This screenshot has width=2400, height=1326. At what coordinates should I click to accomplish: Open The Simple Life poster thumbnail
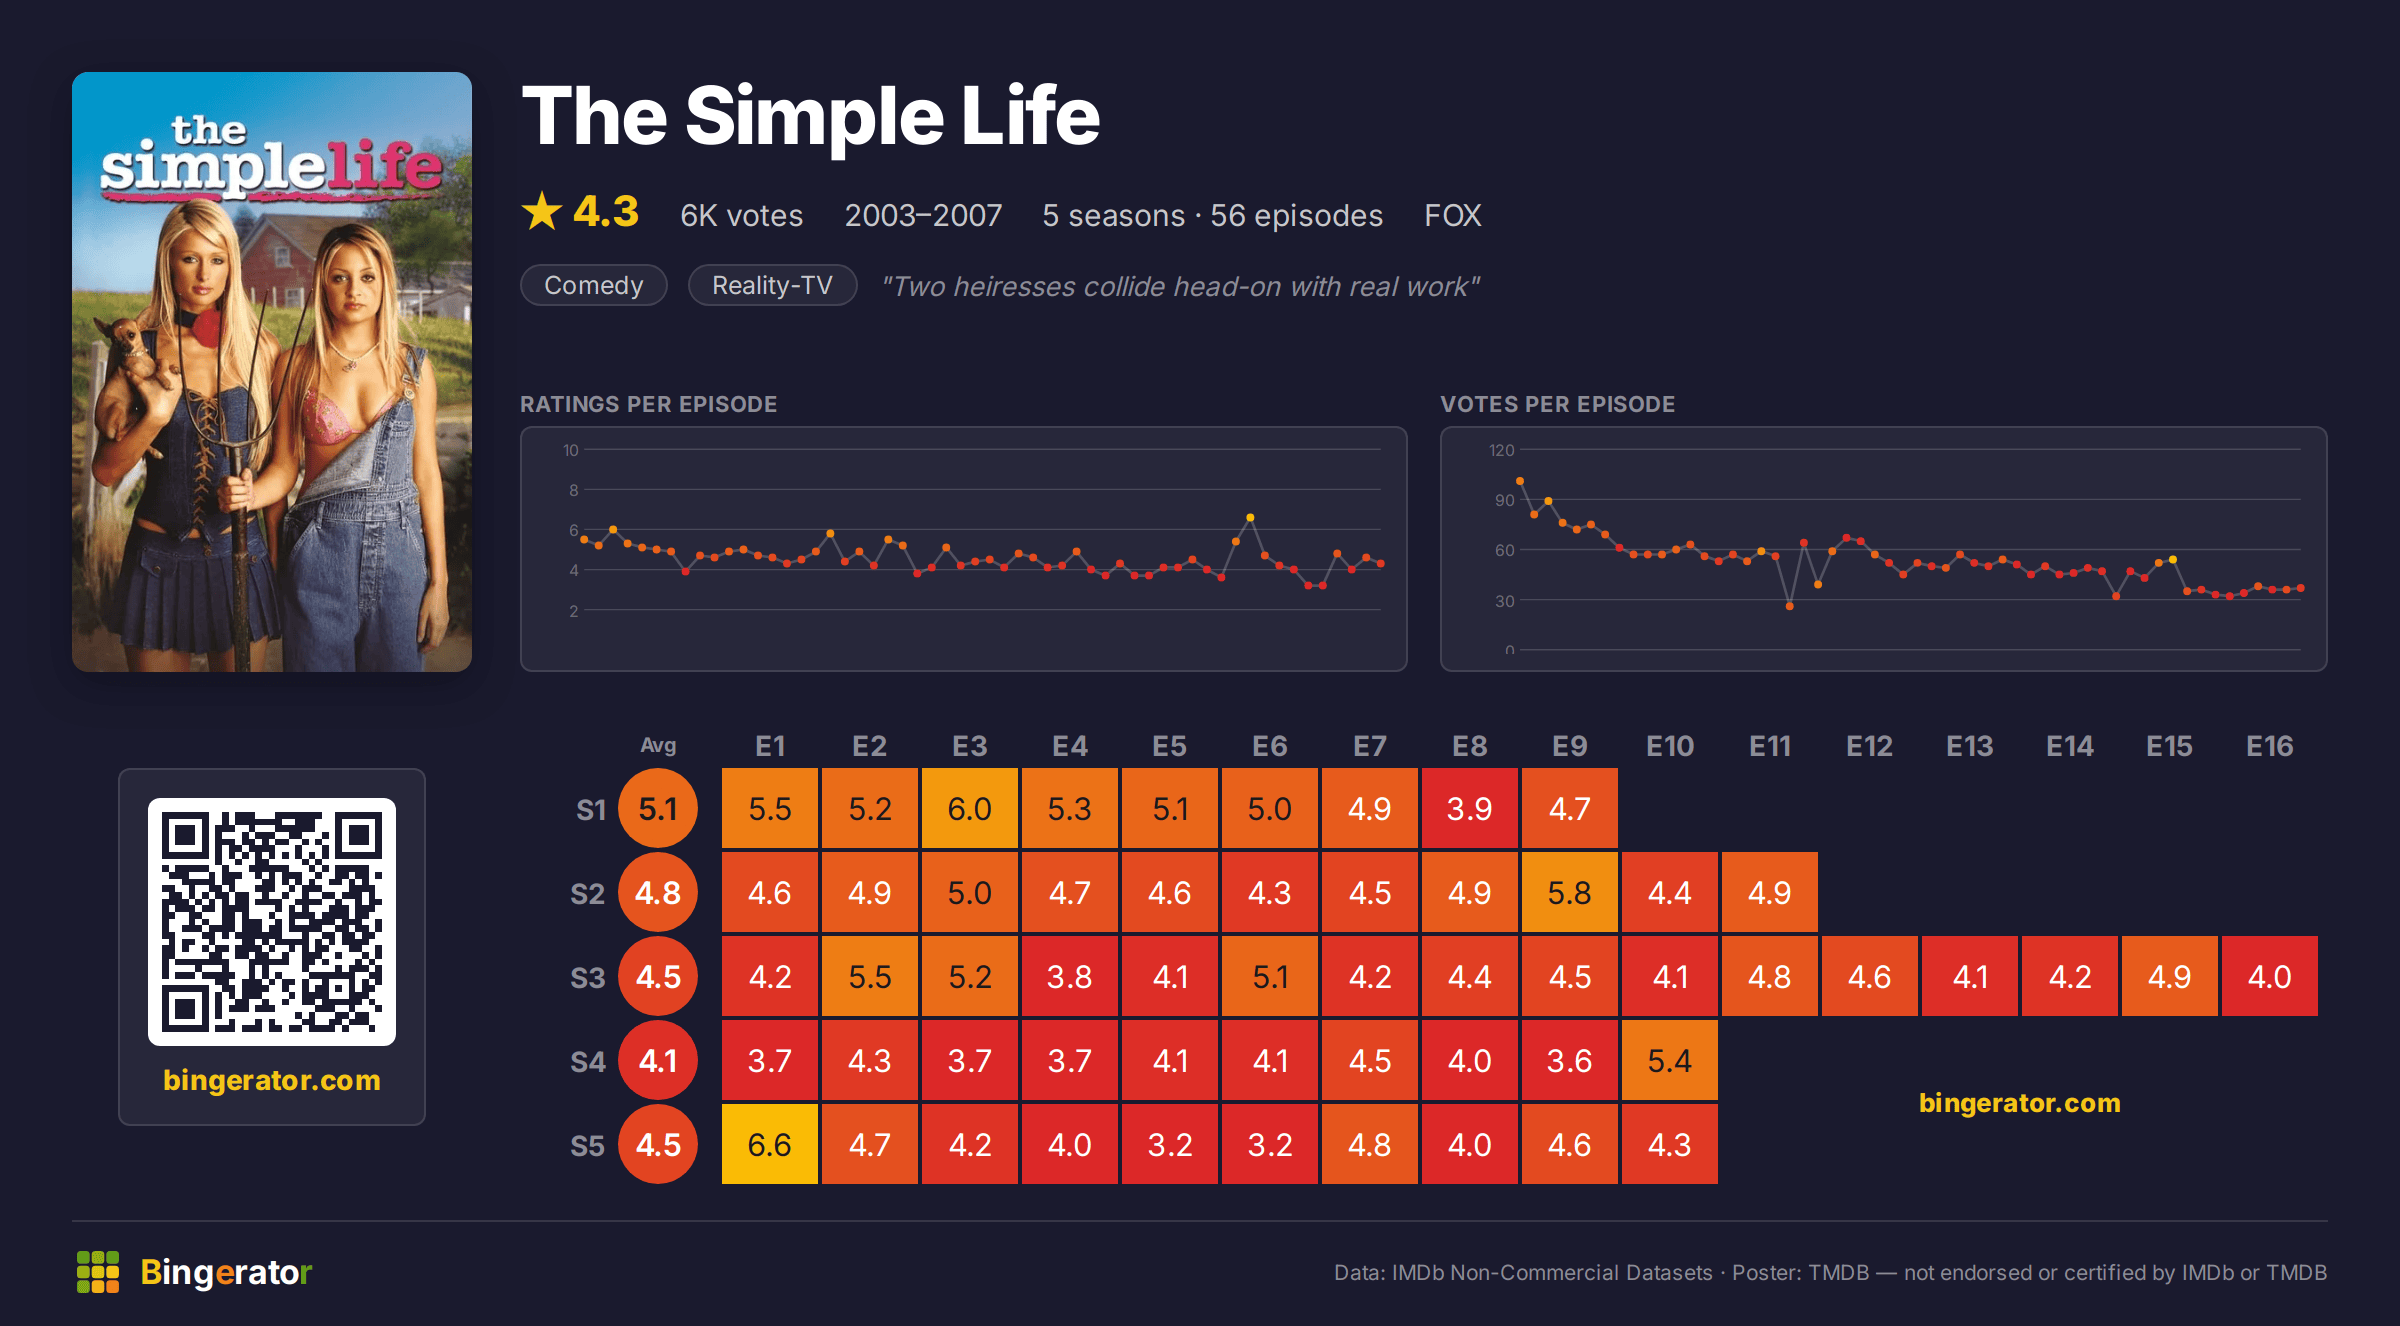click(x=272, y=372)
